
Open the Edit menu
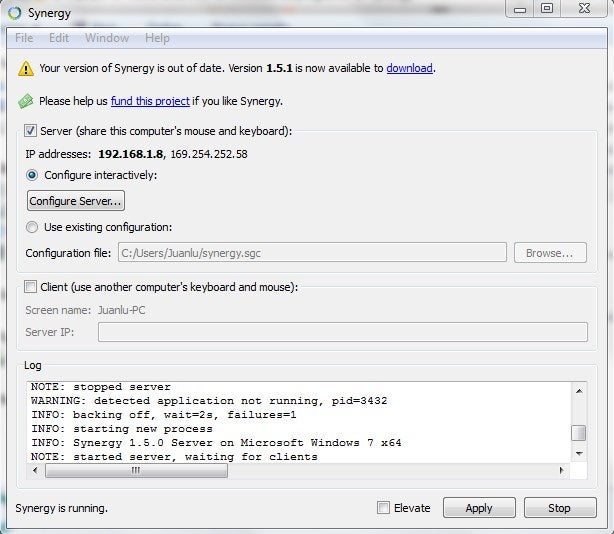point(59,38)
